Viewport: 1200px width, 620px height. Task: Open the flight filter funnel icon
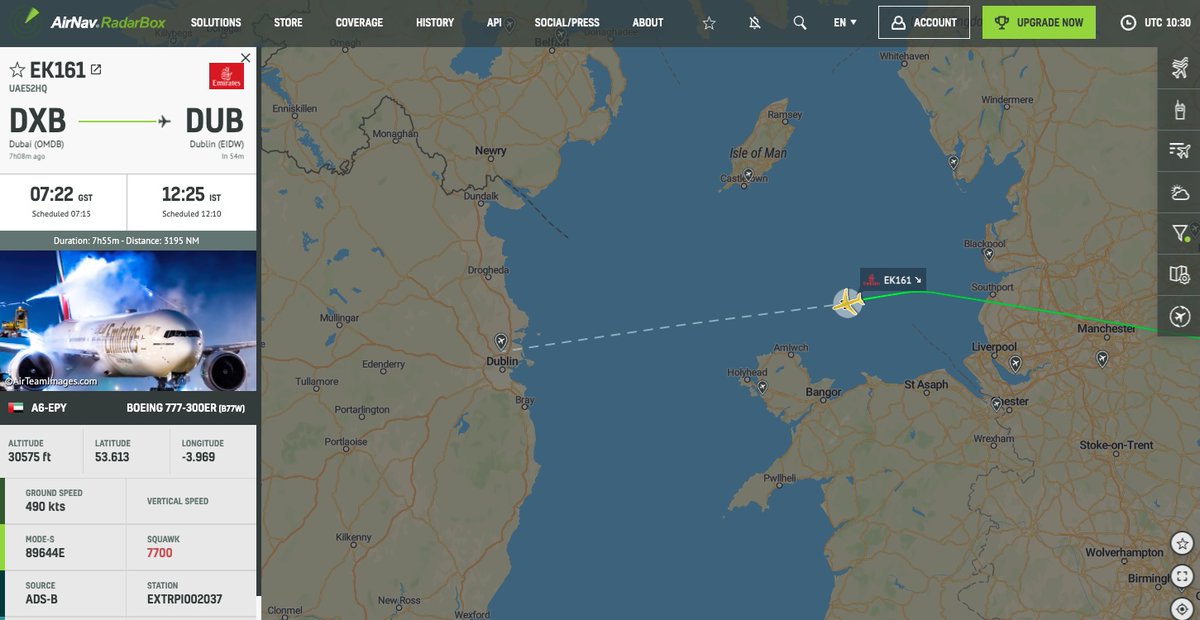(1179, 233)
